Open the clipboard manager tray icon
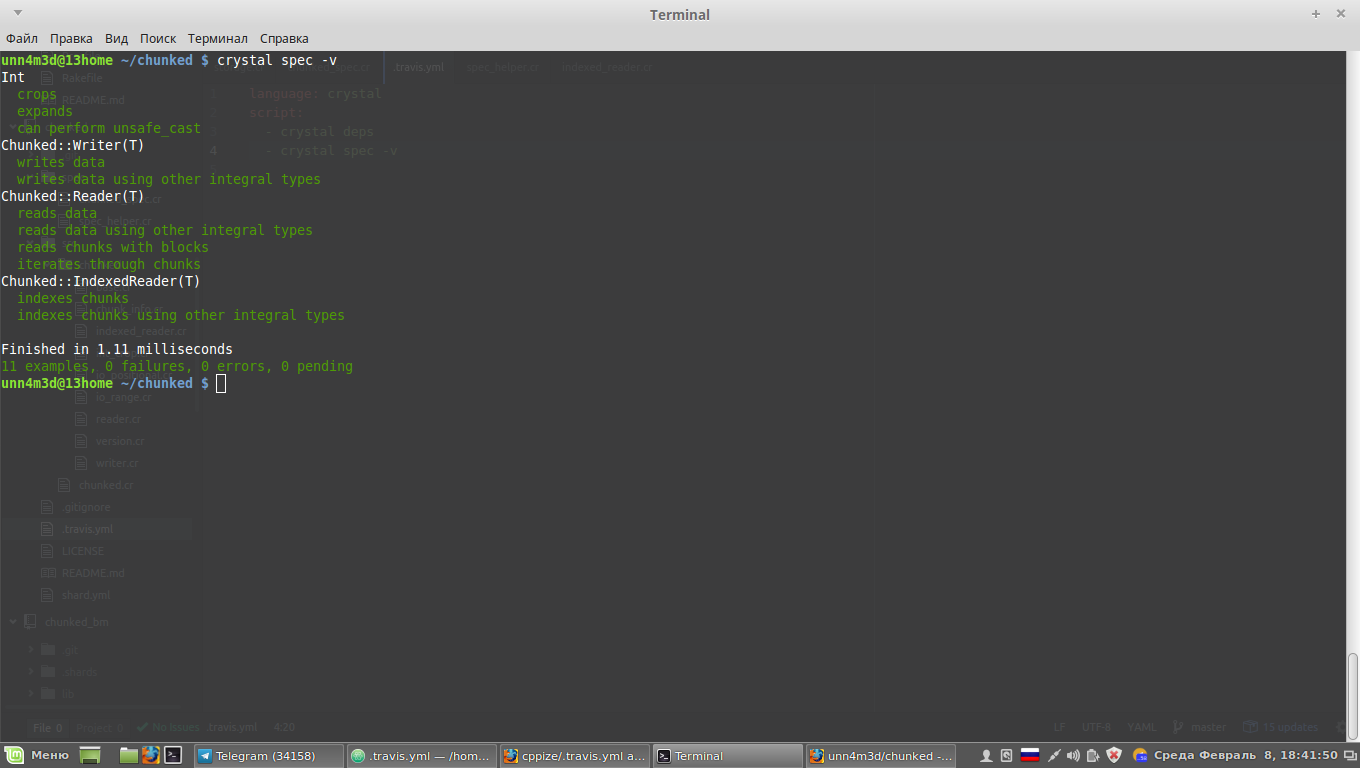The image size is (1360, 768). click(1007, 756)
